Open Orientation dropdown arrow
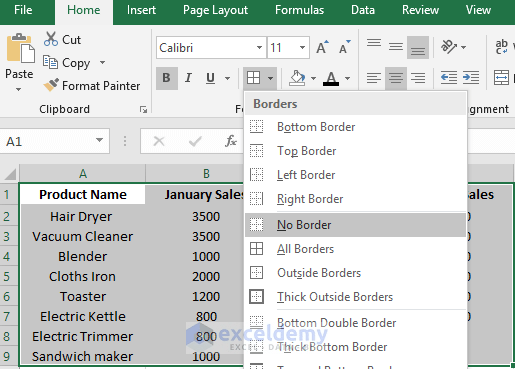Viewport: 515px width, 369px height. (463, 47)
